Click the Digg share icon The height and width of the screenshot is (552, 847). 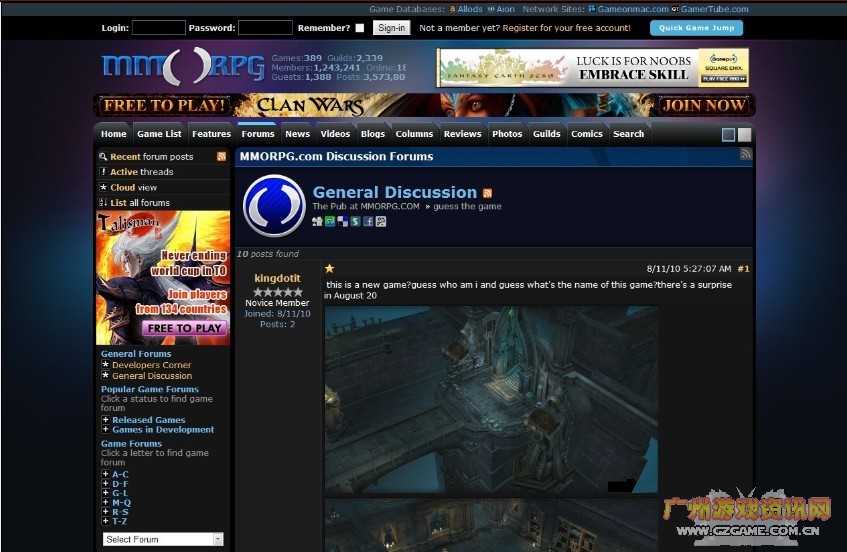(x=317, y=221)
